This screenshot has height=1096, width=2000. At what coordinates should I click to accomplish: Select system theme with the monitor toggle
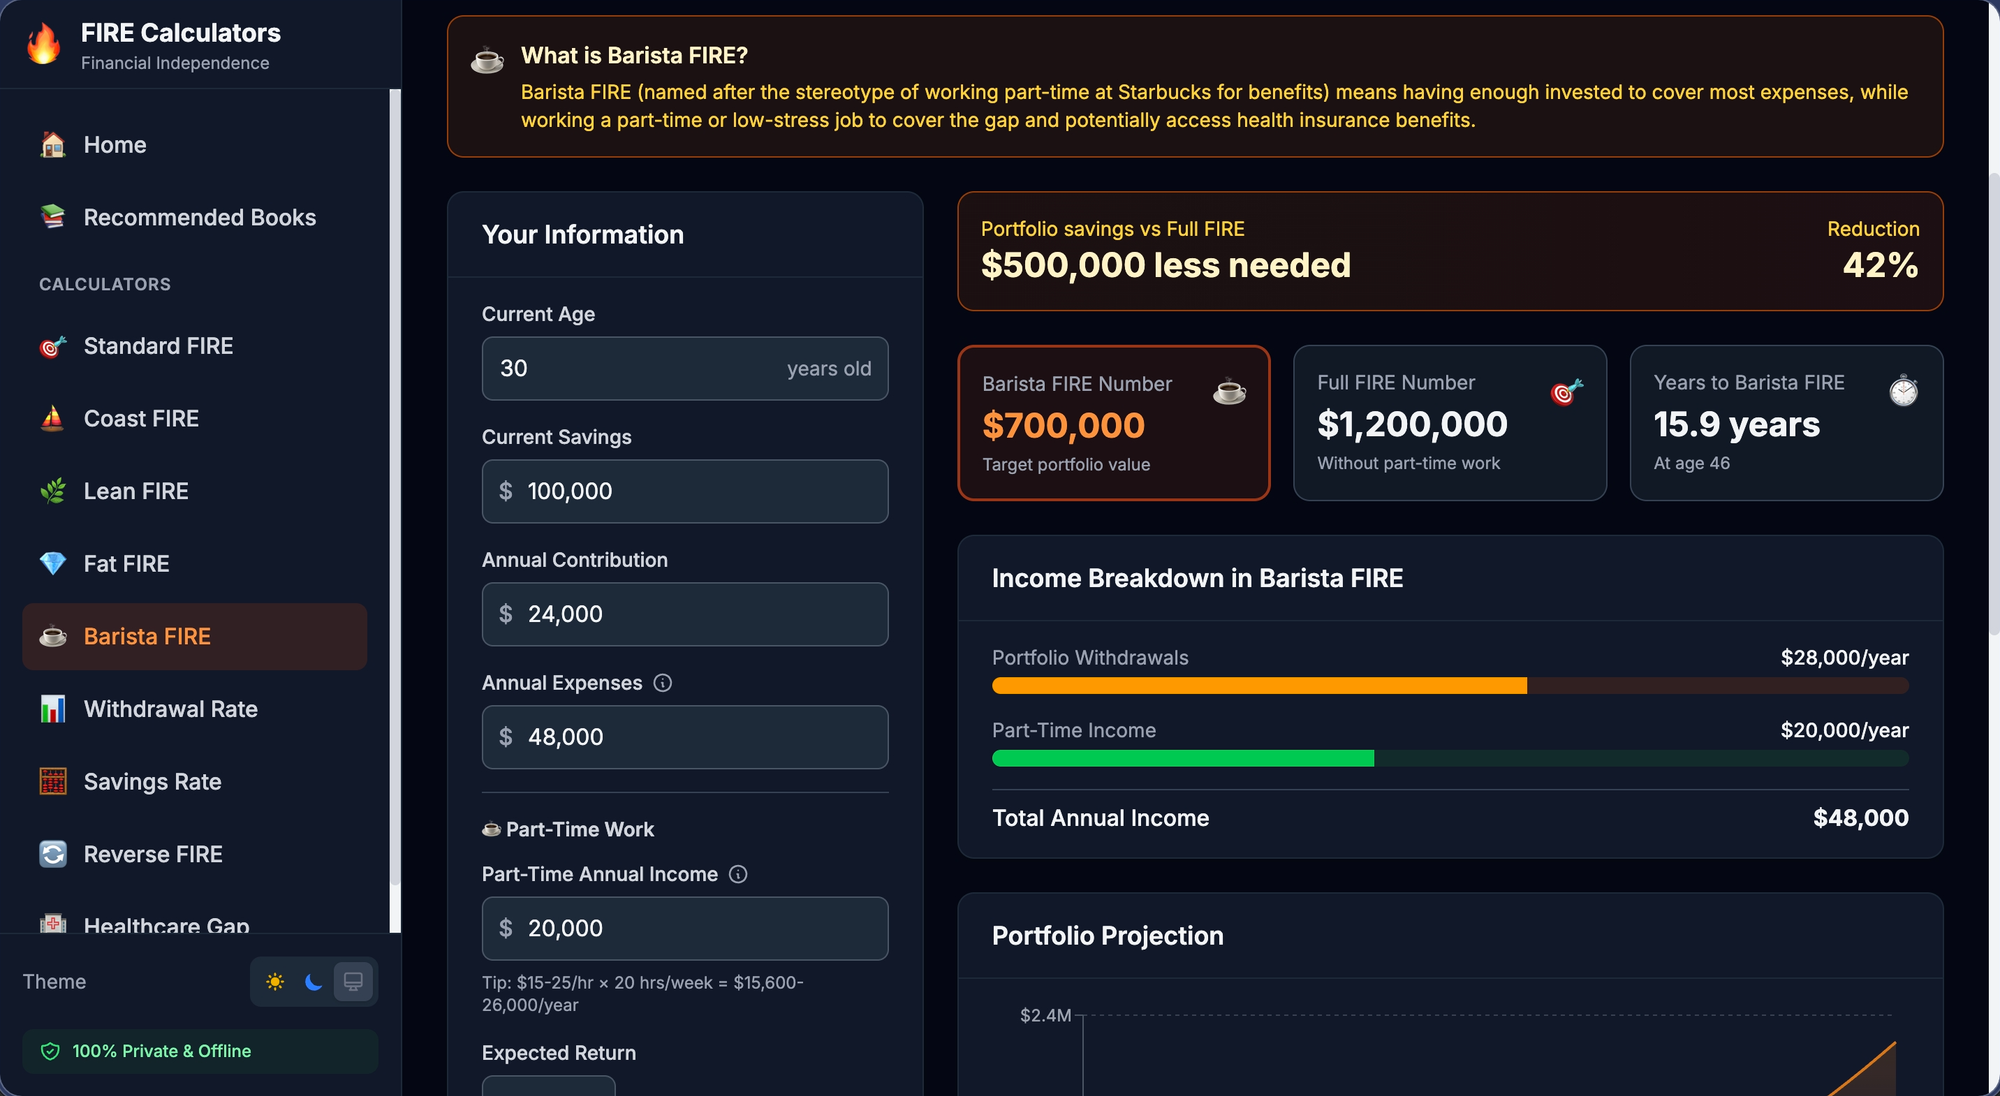353,982
